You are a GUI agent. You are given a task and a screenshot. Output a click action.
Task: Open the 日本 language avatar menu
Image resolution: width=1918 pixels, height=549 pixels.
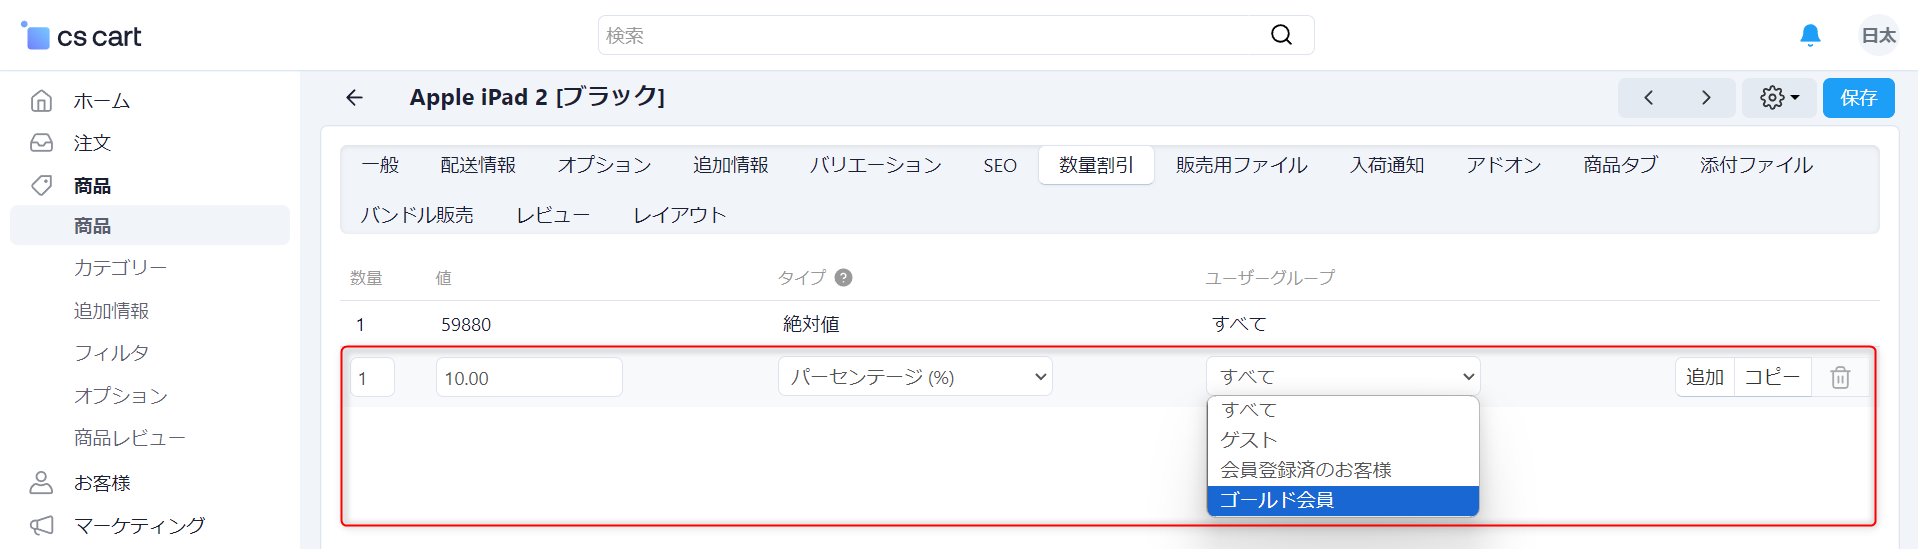click(1878, 35)
